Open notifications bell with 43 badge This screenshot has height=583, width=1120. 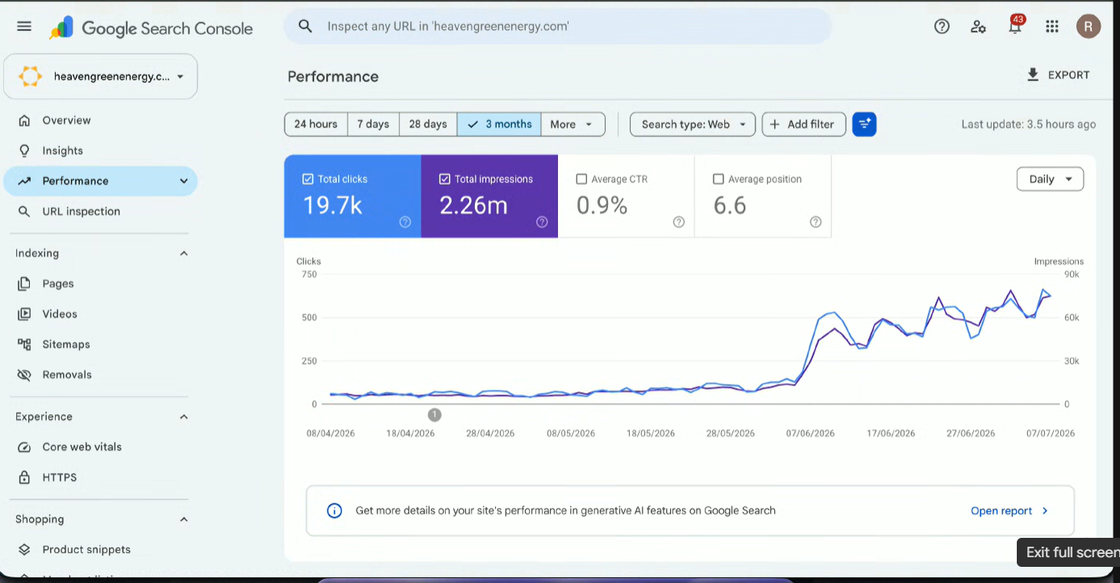point(1015,26)
